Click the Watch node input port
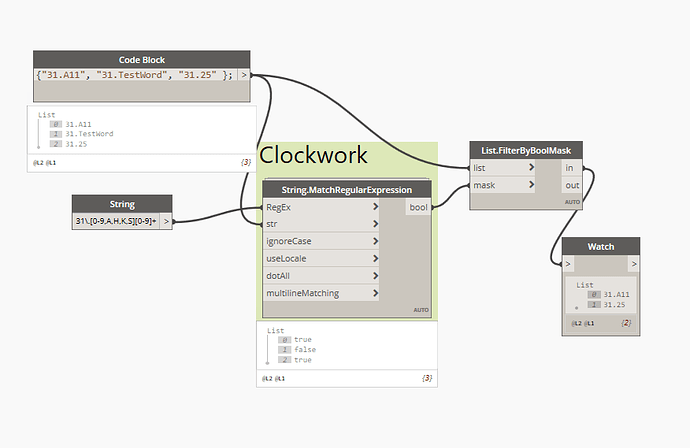This screenshot has height=448, width=690. coord(568,264)
